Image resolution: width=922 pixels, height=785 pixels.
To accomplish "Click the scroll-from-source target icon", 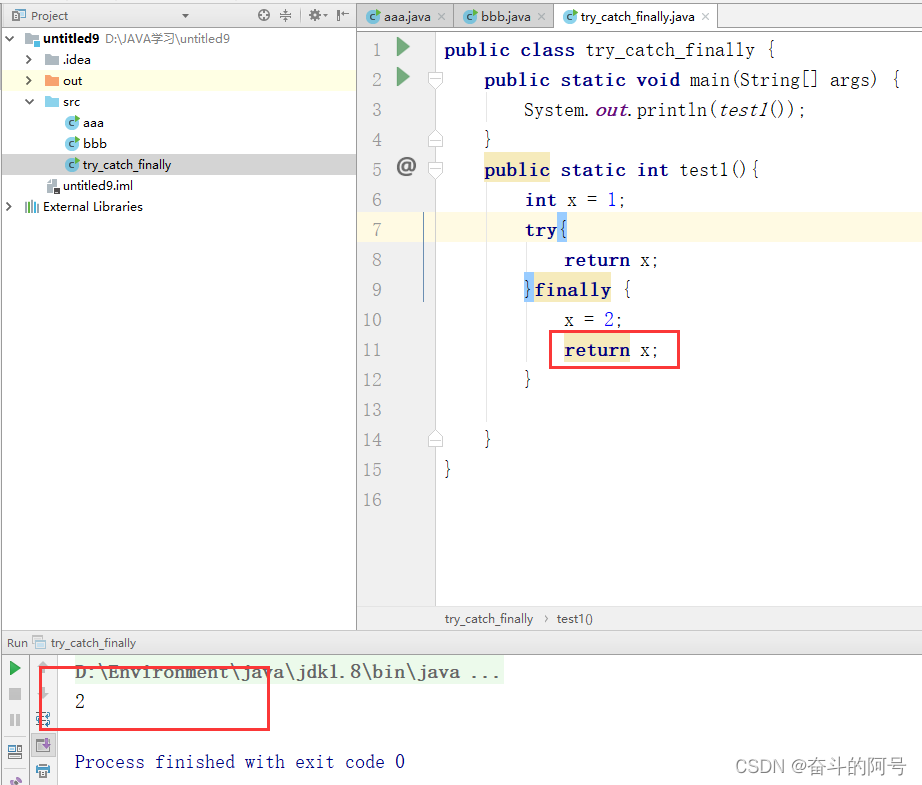I will click(x=264, y=15).
